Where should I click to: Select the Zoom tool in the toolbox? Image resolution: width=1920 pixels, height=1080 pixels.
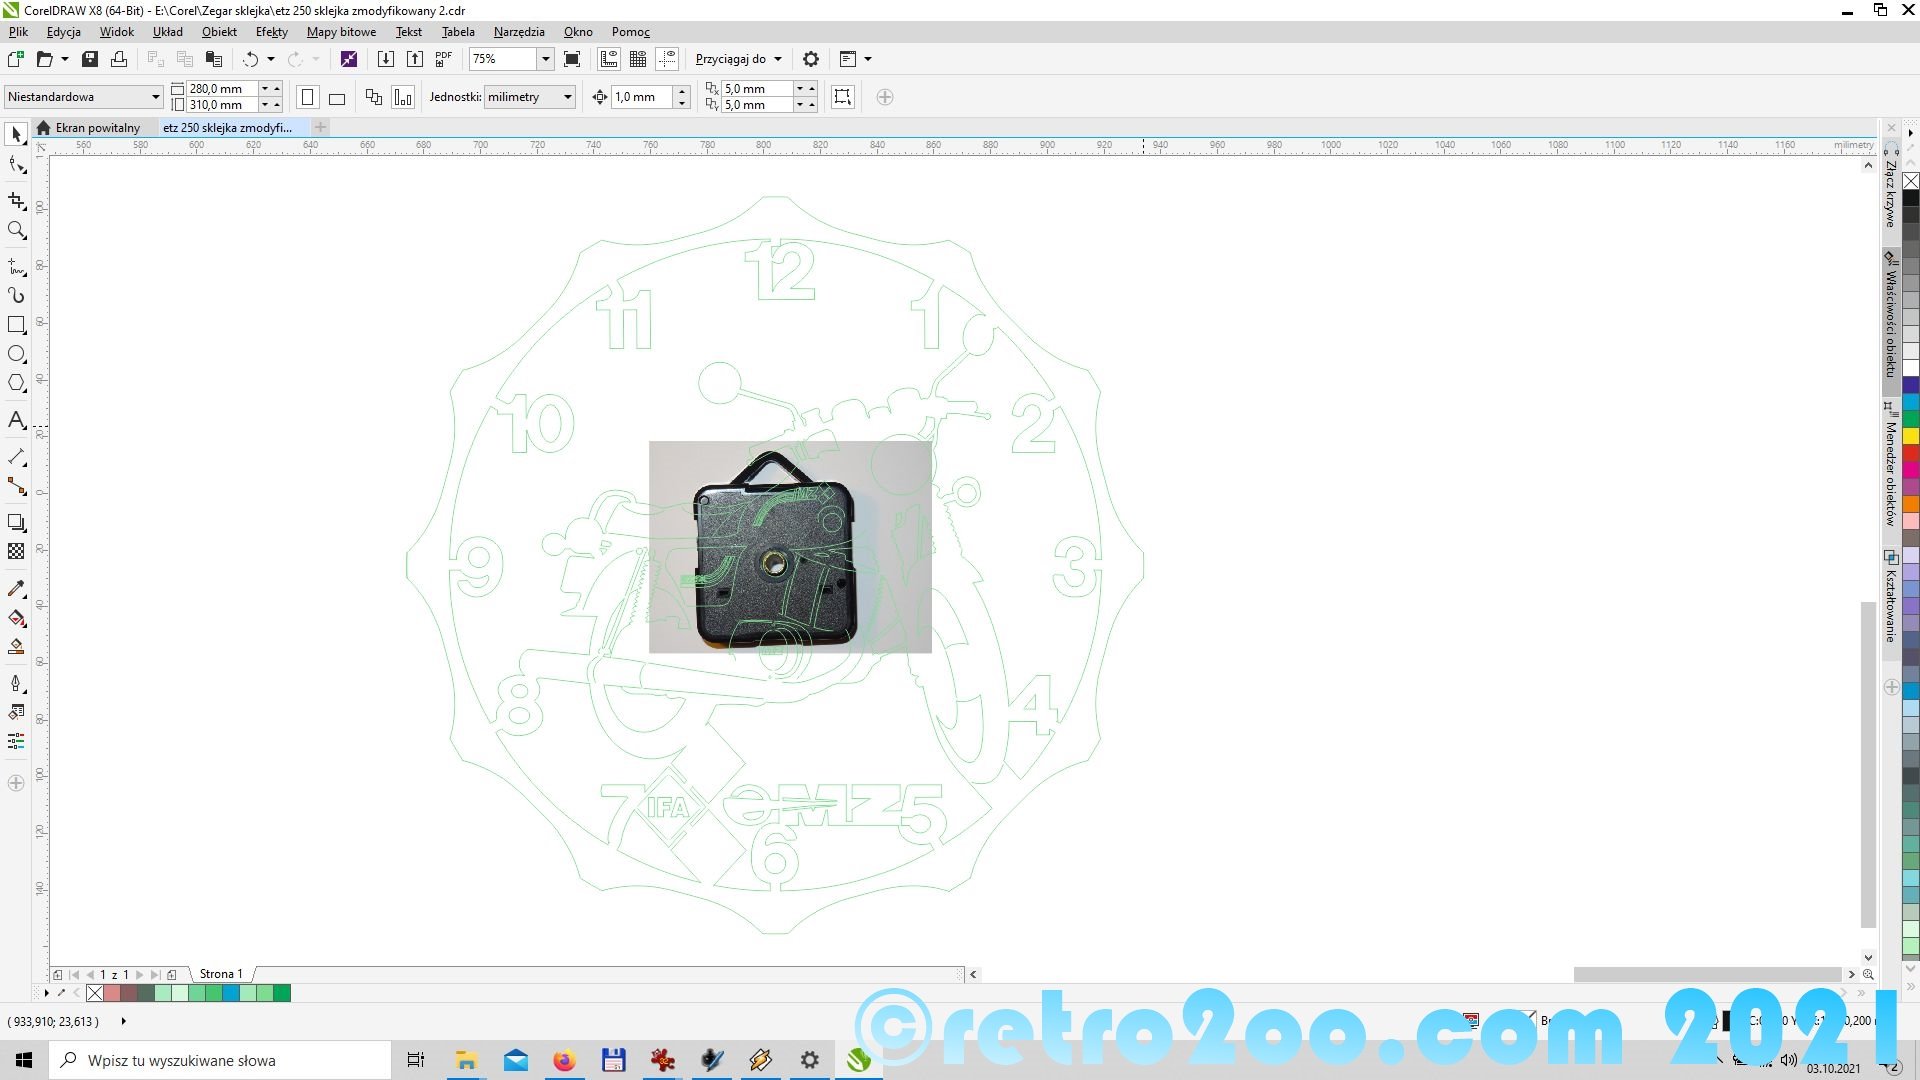click(16, 231)
